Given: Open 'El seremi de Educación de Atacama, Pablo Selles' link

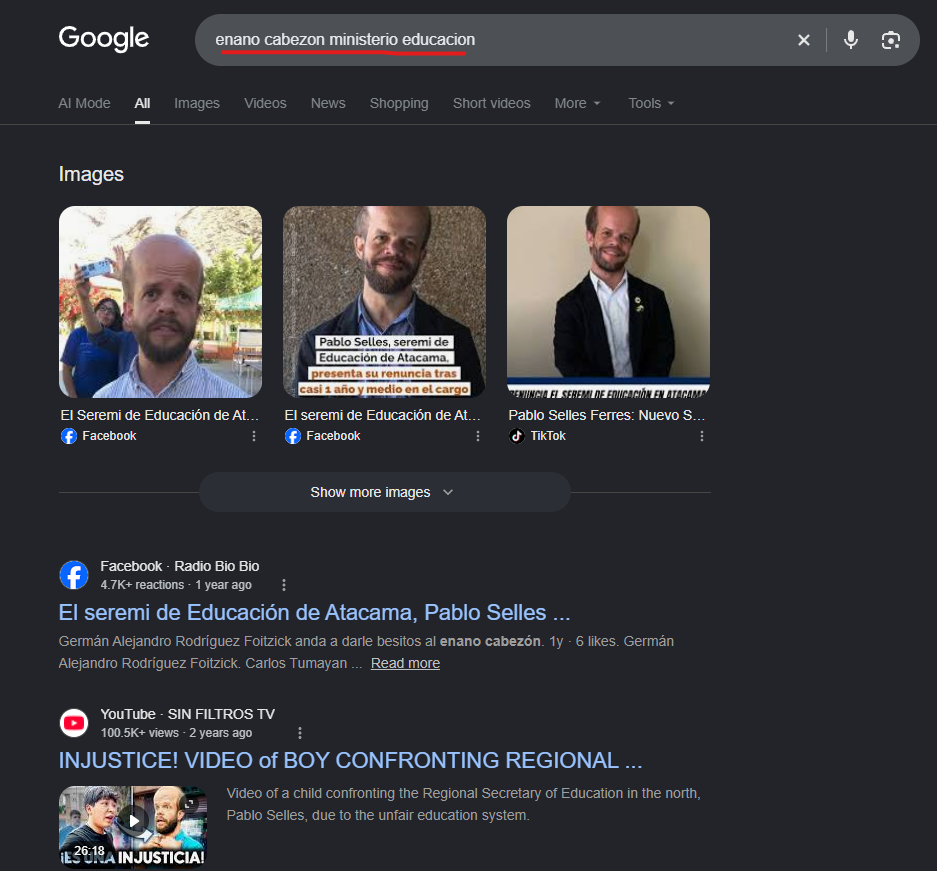Looking at the screenshot, I should tap(314, 613).
